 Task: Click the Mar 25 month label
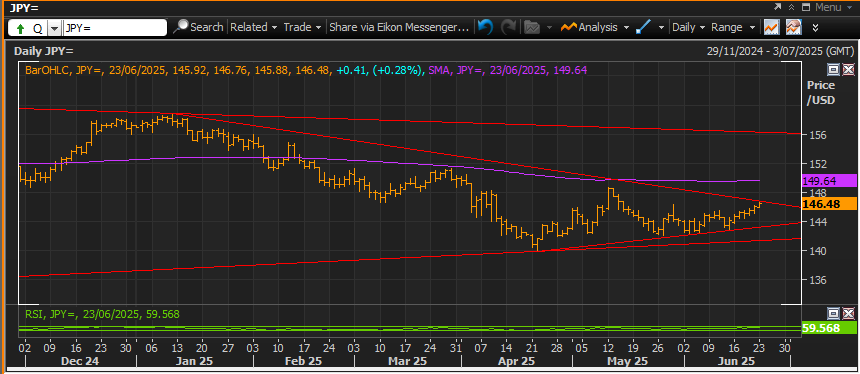coord(408,361)
